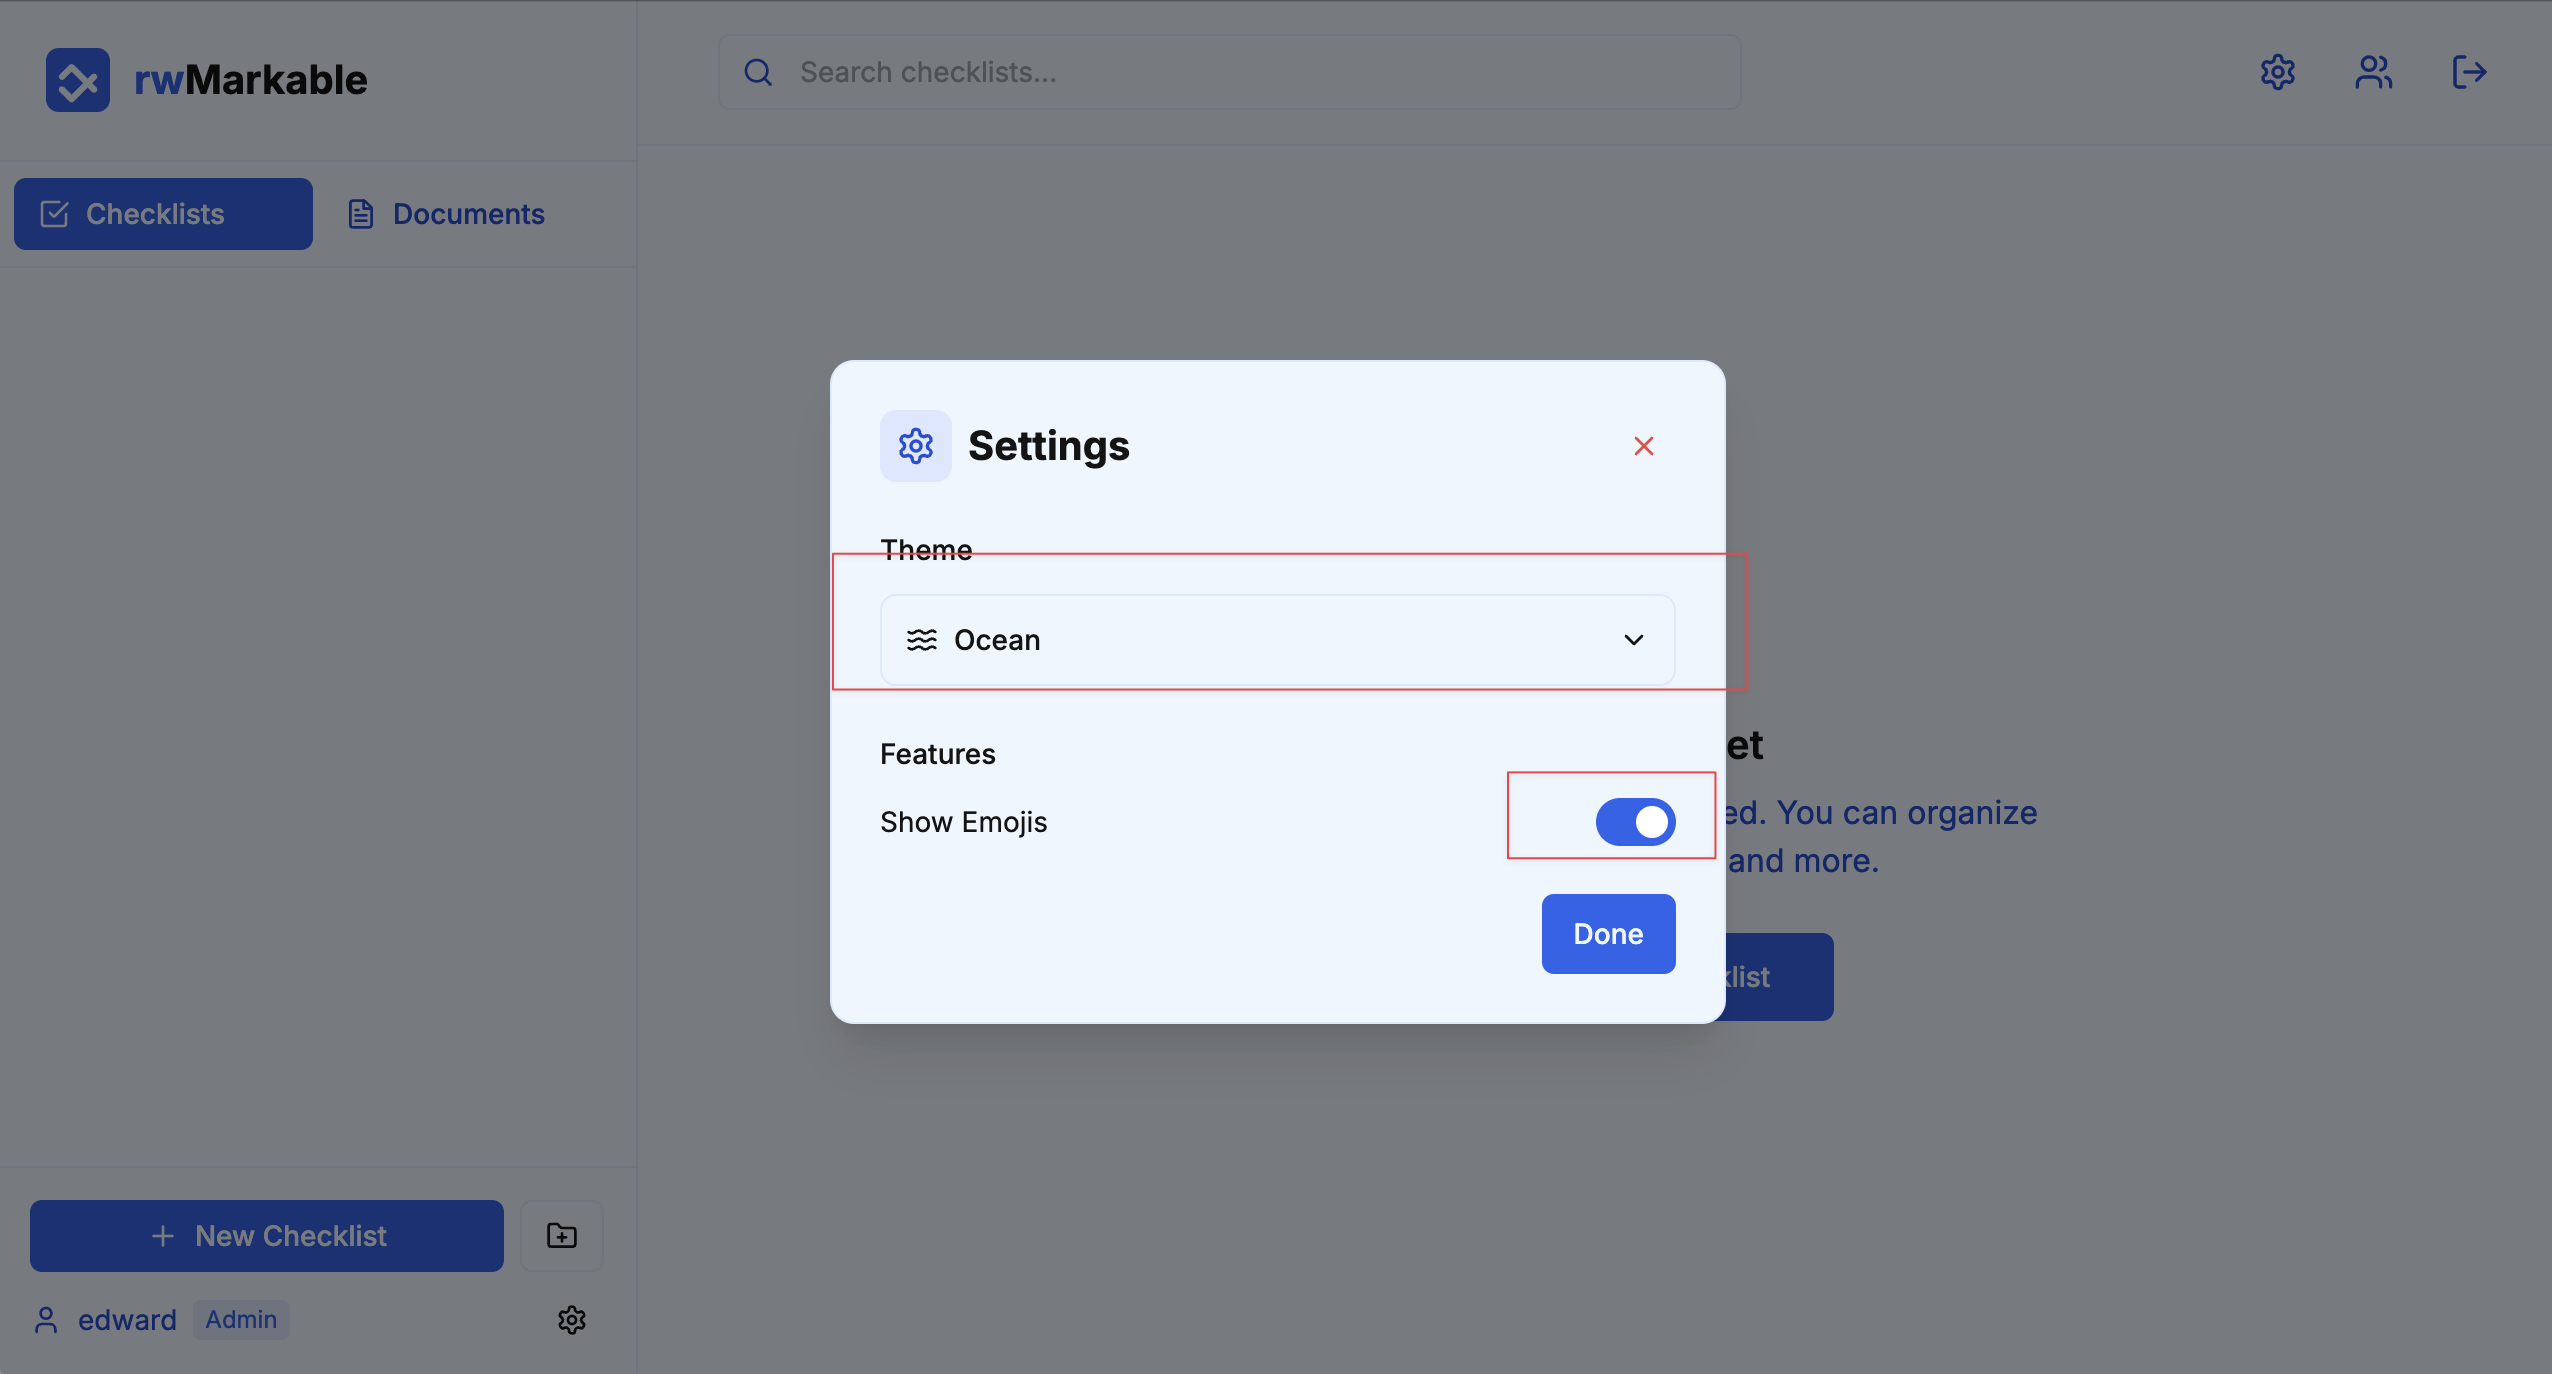Switch to the Checklists tab
Viewport: 2552px width, 1374px height.
click(x=163, y=214)
